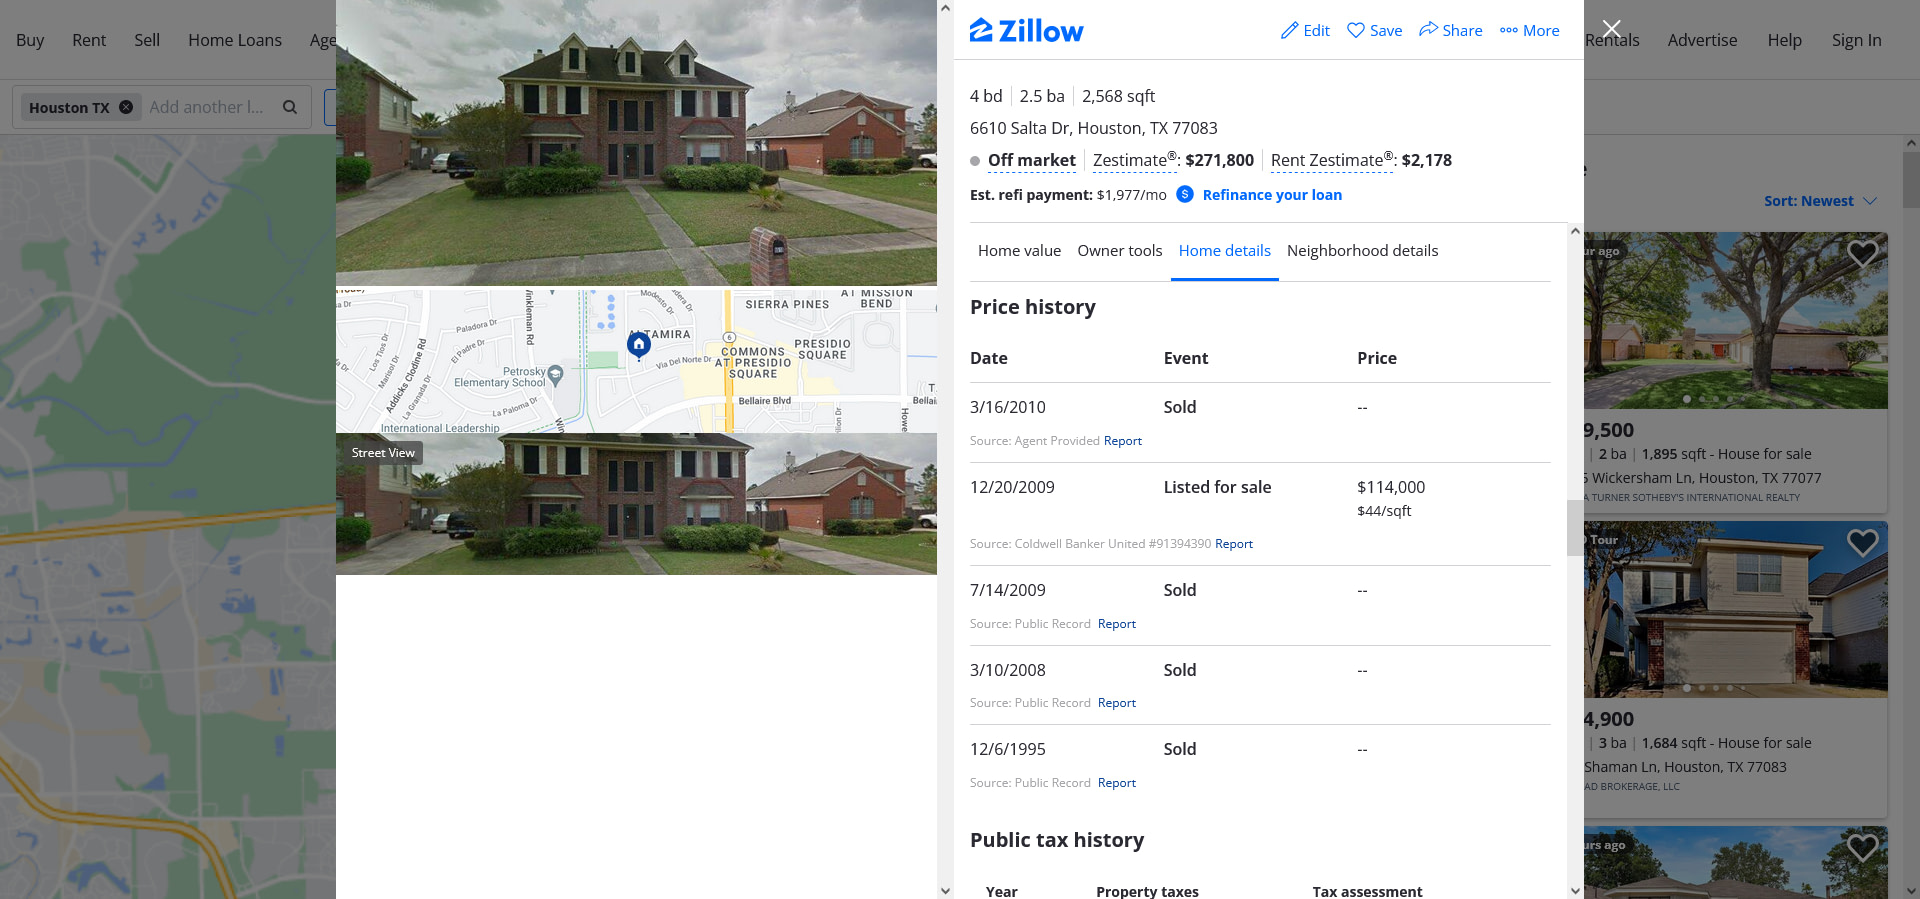
Task: Close the home details overlay
Action: click(x=1611, y=29)
